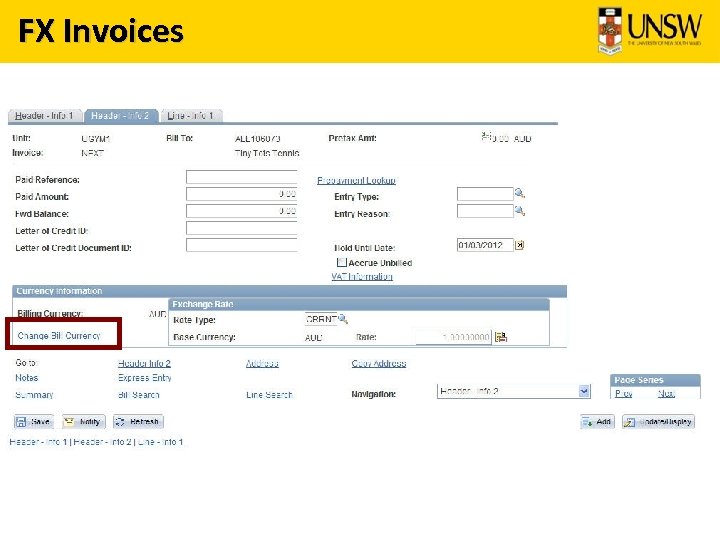The height and width of the screenshot is (540, 720).
Task: Click the Entry Type input field
Action: (x=485, y=194)
